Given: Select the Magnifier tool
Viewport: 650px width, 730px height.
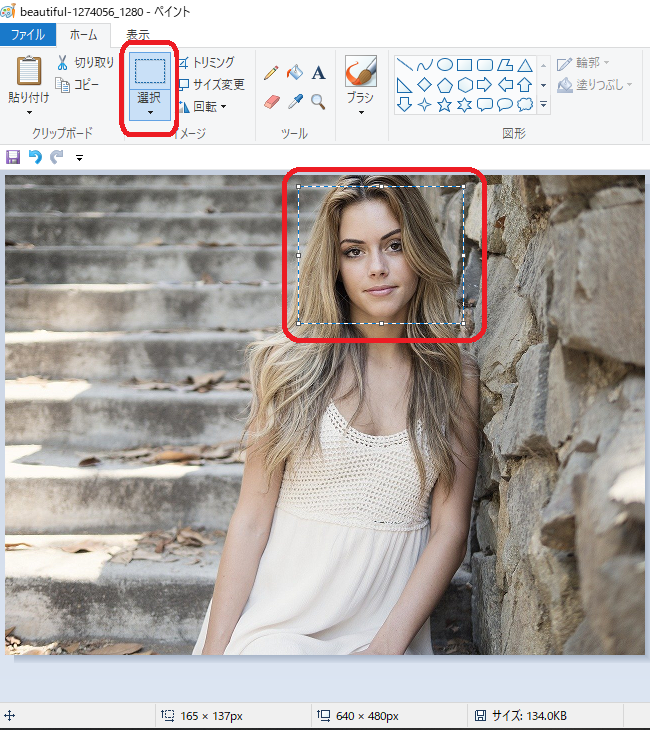Looking at the screenshot, I should (318, 101).
